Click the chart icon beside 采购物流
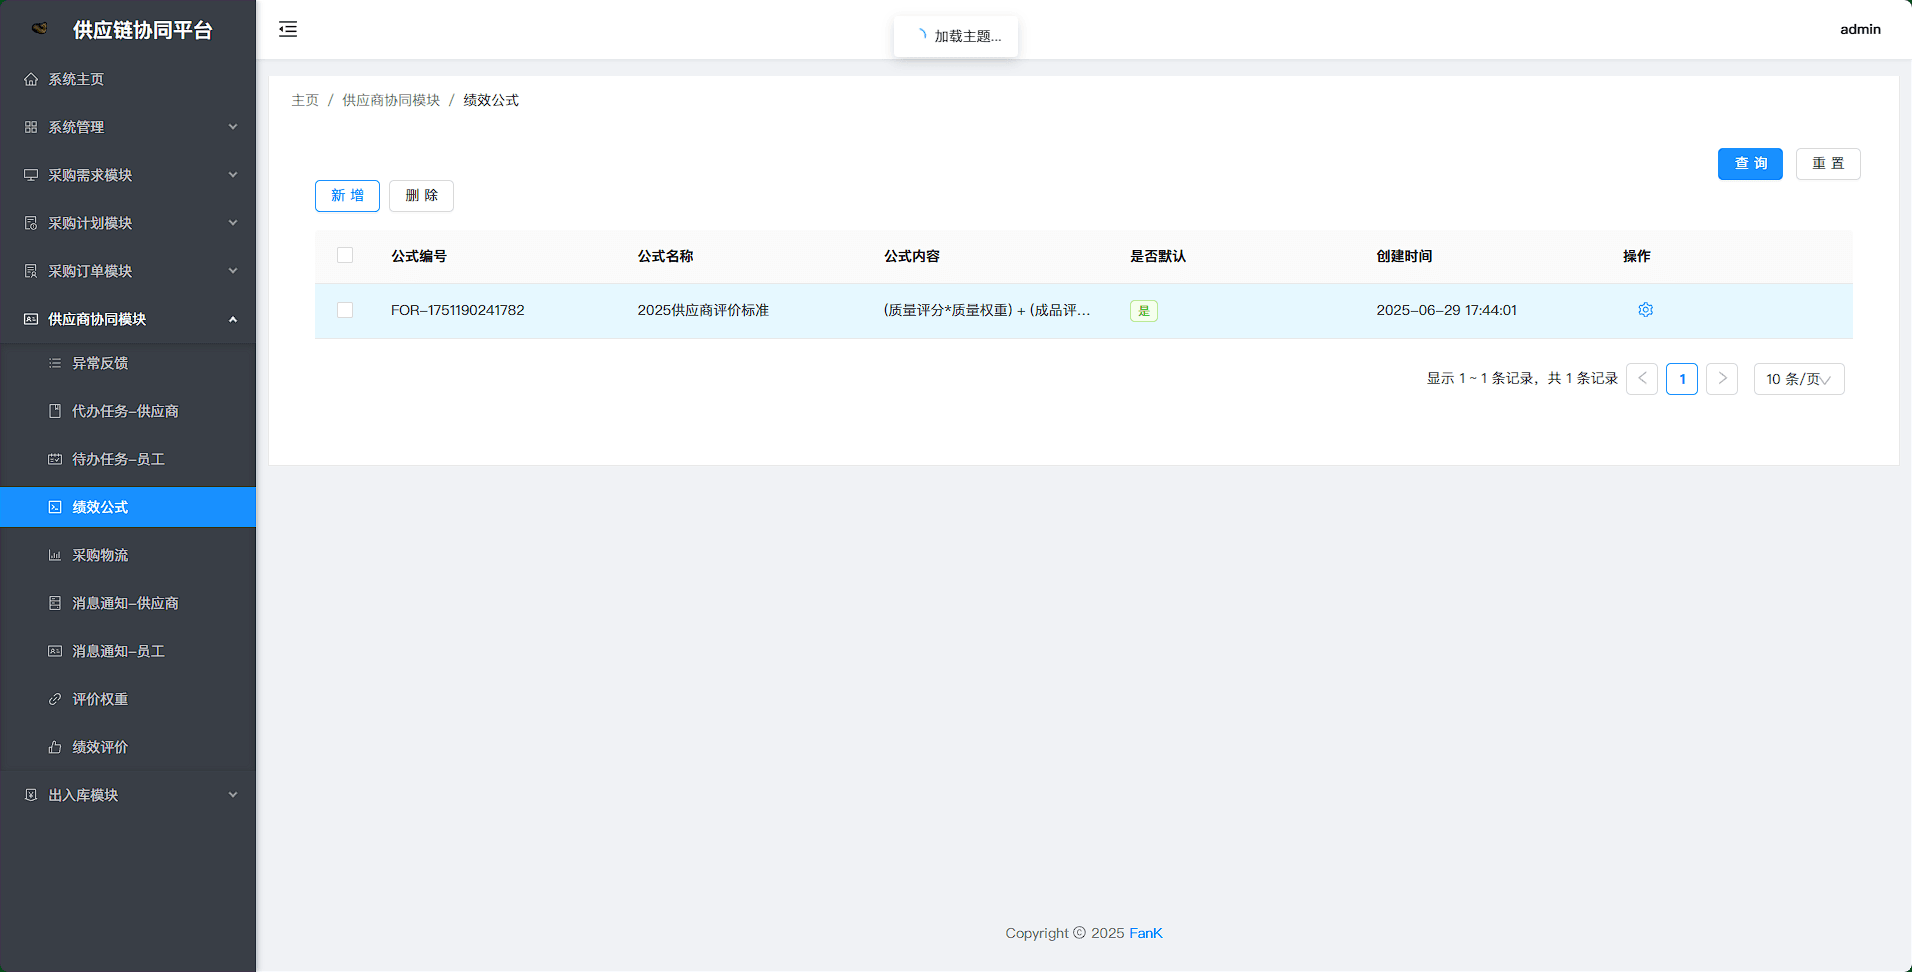 [55, 555]
